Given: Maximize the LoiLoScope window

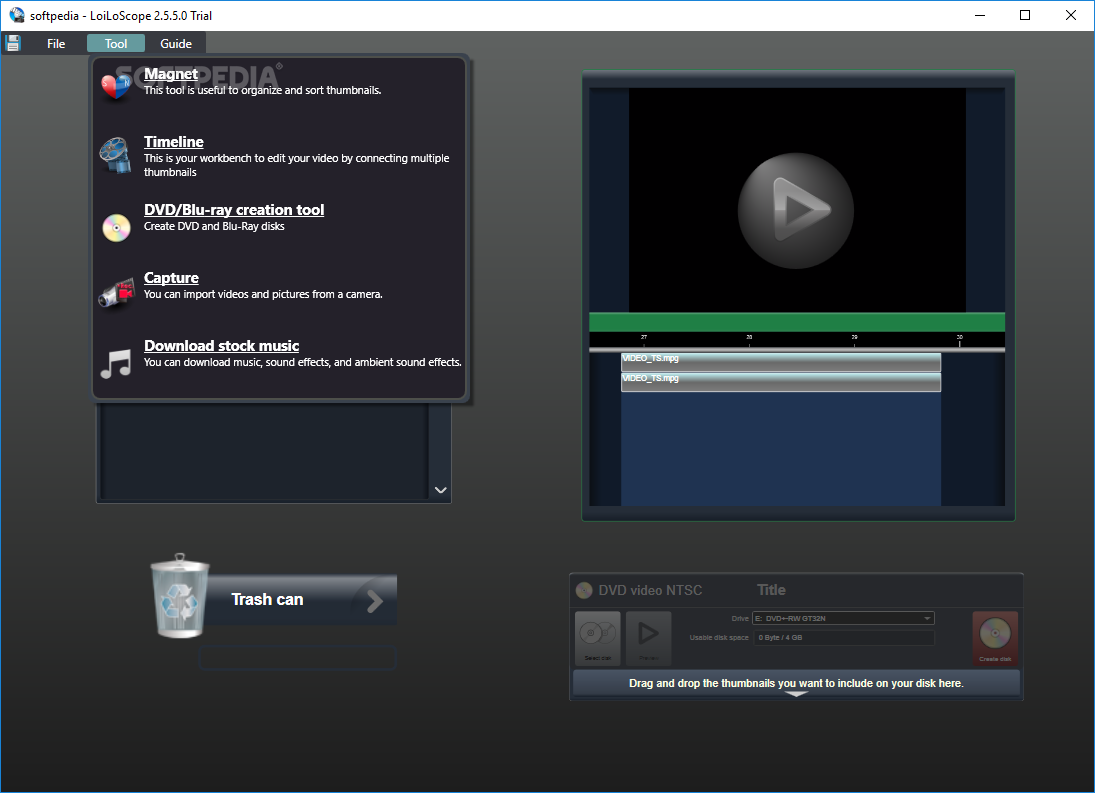Looking at the screenshot, I should click(1024, 15).
